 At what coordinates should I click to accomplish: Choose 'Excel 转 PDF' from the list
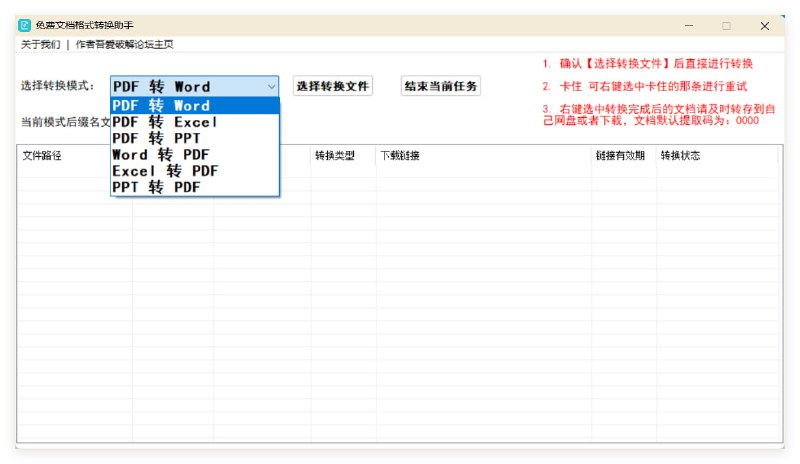pyautogui.click(x=195, y=171)
